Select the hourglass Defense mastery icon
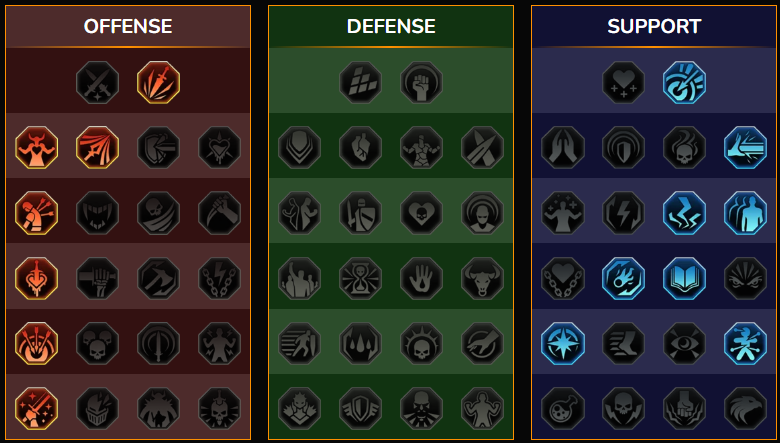This screenshot has width=780, height=443. [361, 278]
